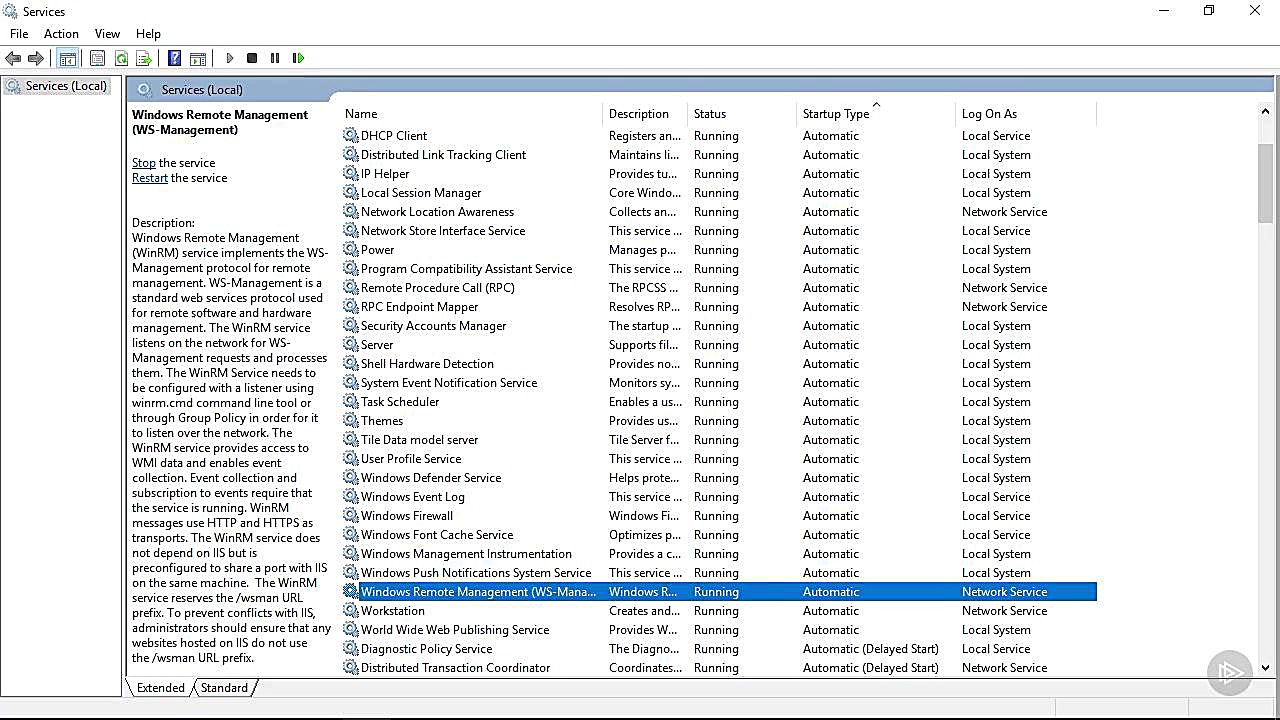The height and width of the screenshot is (720, 1280).
Task: Select the Network Store Interface Service row
Action: [718, 230]
